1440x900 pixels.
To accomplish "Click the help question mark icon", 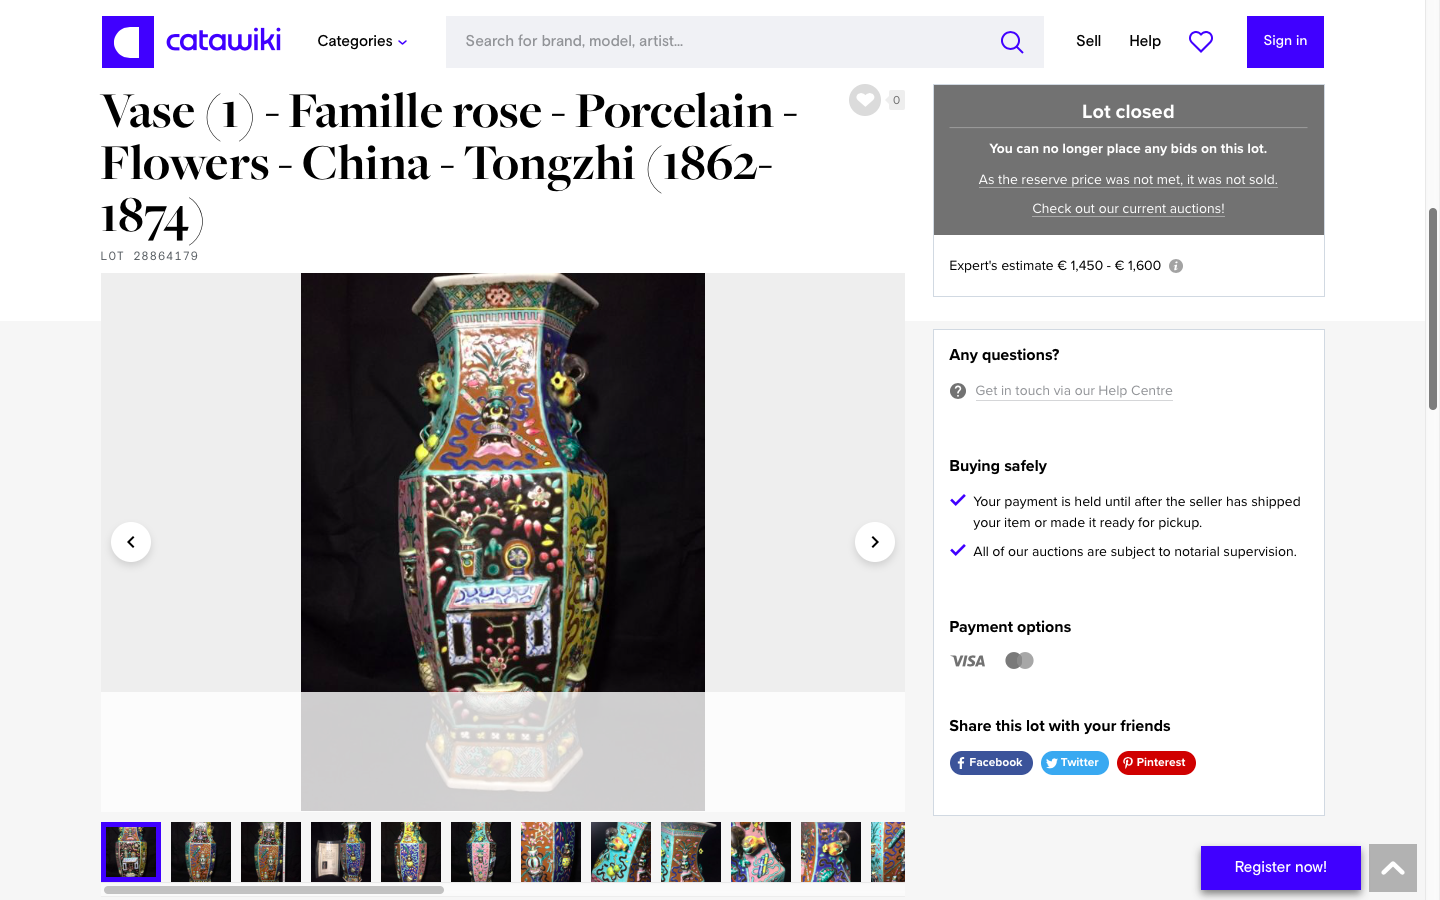I will pyautogui.click(x=958, y=391).
